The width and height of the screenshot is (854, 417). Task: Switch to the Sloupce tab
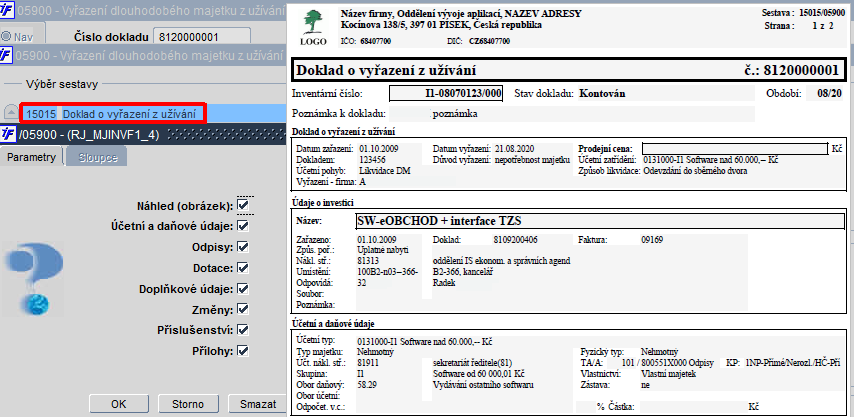97,157
